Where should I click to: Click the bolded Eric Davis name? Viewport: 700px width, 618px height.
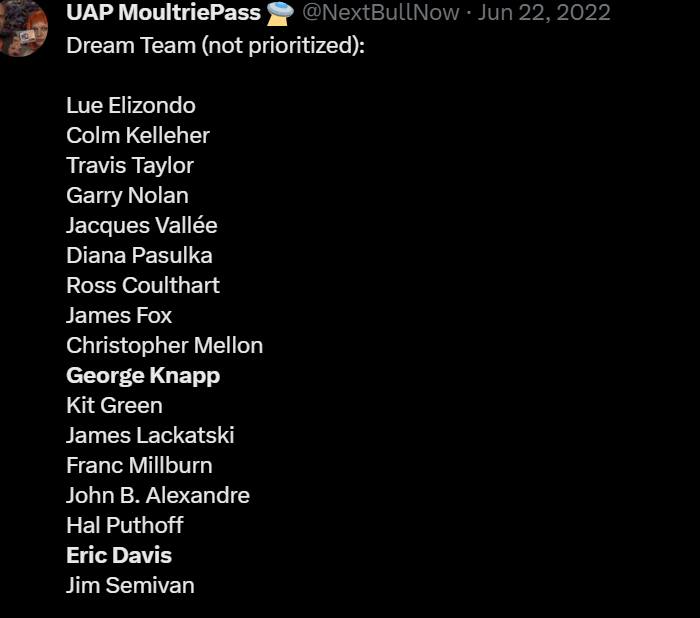pyautogui.click(x=119, y=555)
